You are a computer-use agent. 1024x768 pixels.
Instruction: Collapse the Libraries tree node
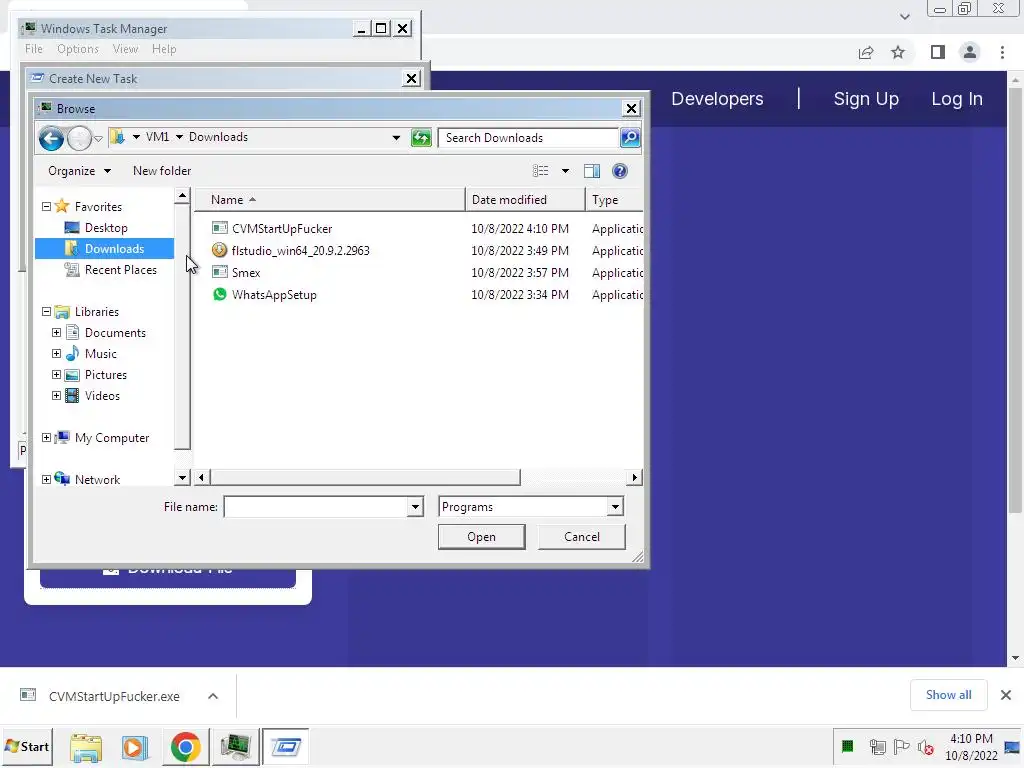pyautogui.click(x=46, y=312)
